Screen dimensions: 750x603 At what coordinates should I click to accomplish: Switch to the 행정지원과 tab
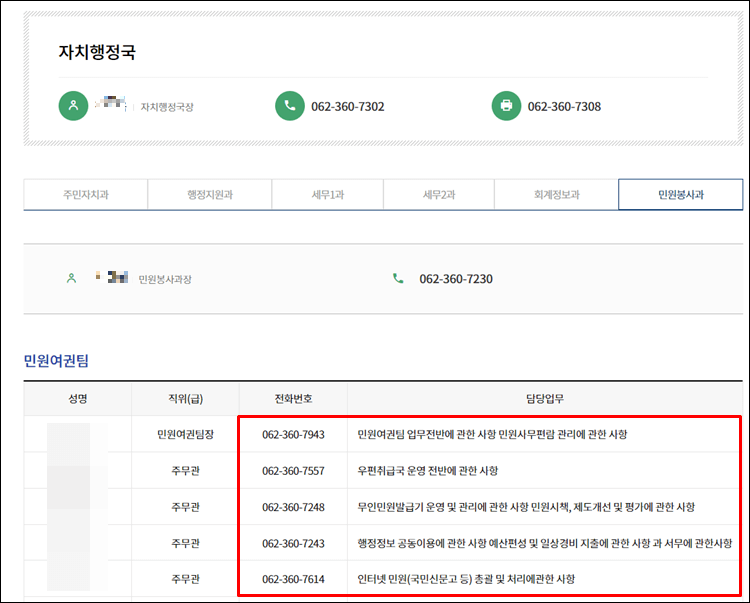click(210, 195)
